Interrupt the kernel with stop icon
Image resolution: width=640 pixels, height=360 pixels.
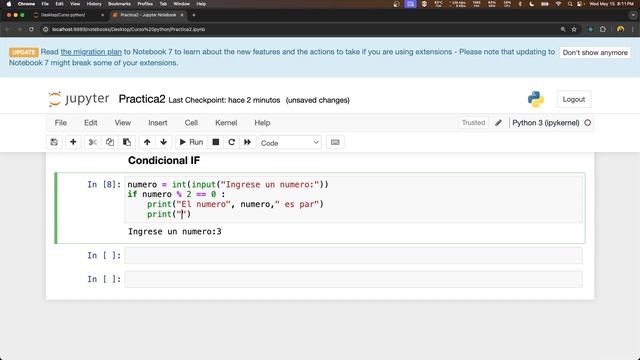(216, 142)
